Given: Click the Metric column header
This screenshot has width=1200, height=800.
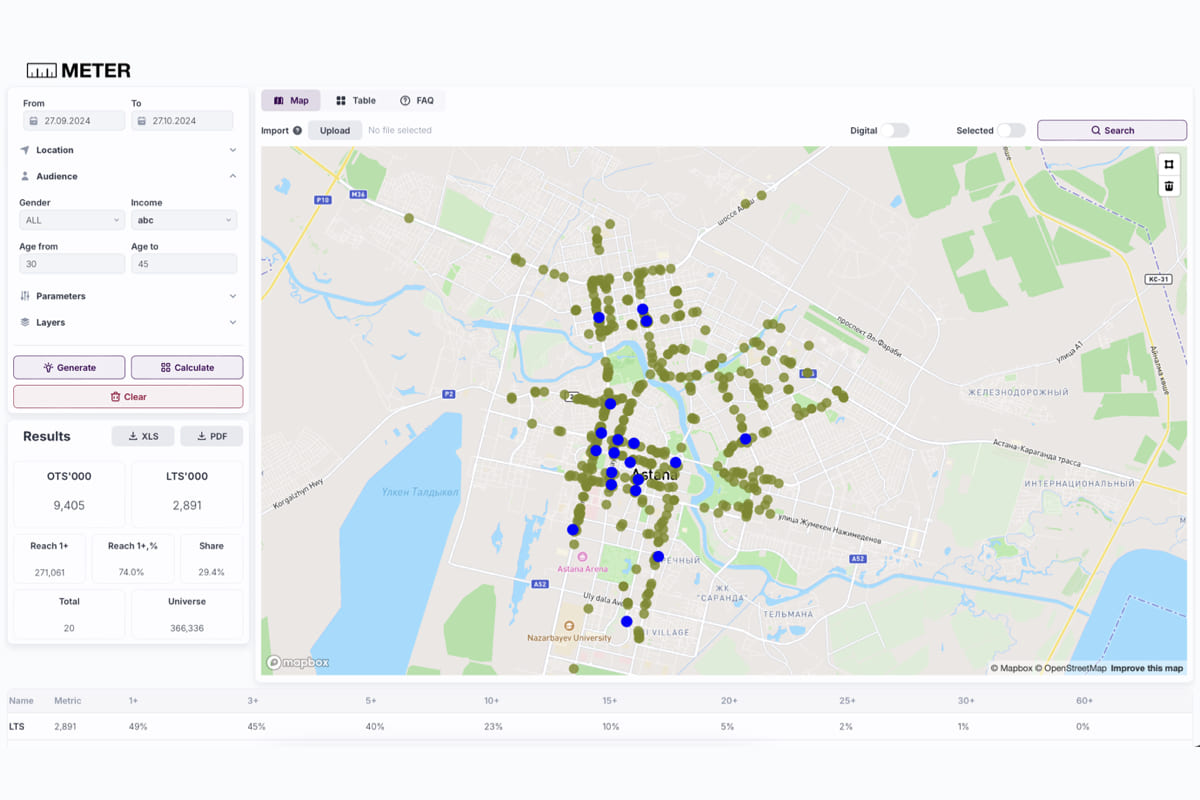Looking at the screenshot, I should tap(68, 701).
